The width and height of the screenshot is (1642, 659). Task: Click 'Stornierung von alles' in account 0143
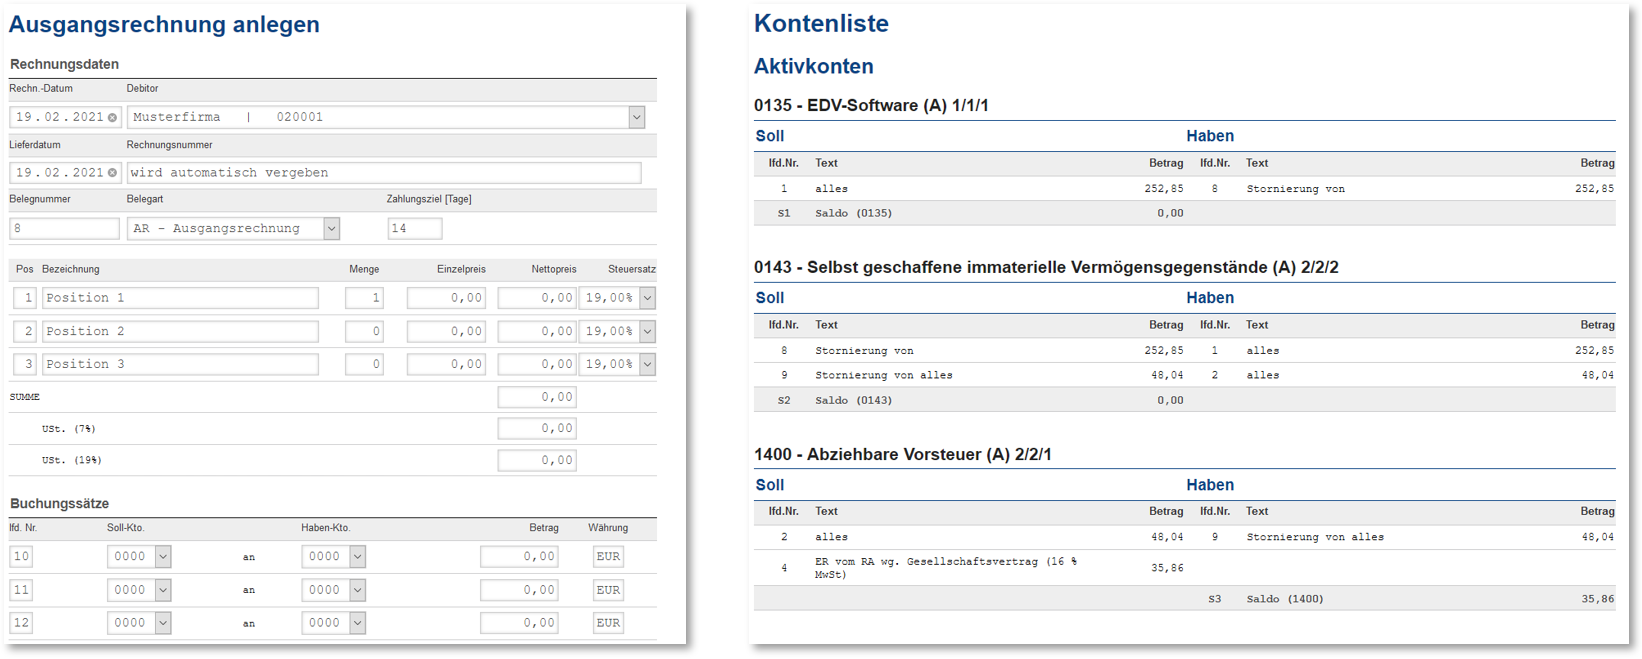(883, 375)
